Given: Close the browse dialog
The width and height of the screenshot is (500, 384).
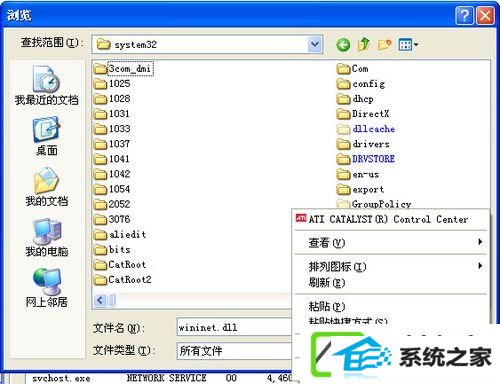Looking at the screenshot, I should point(485,15).
